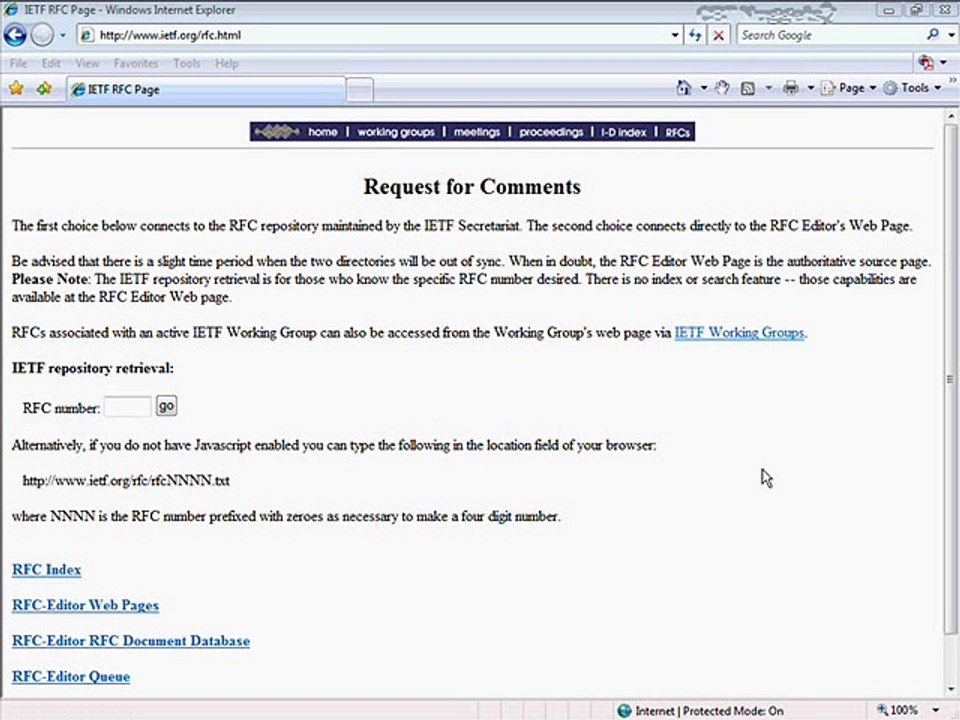Open the Favorites menu

pos(136,63)
